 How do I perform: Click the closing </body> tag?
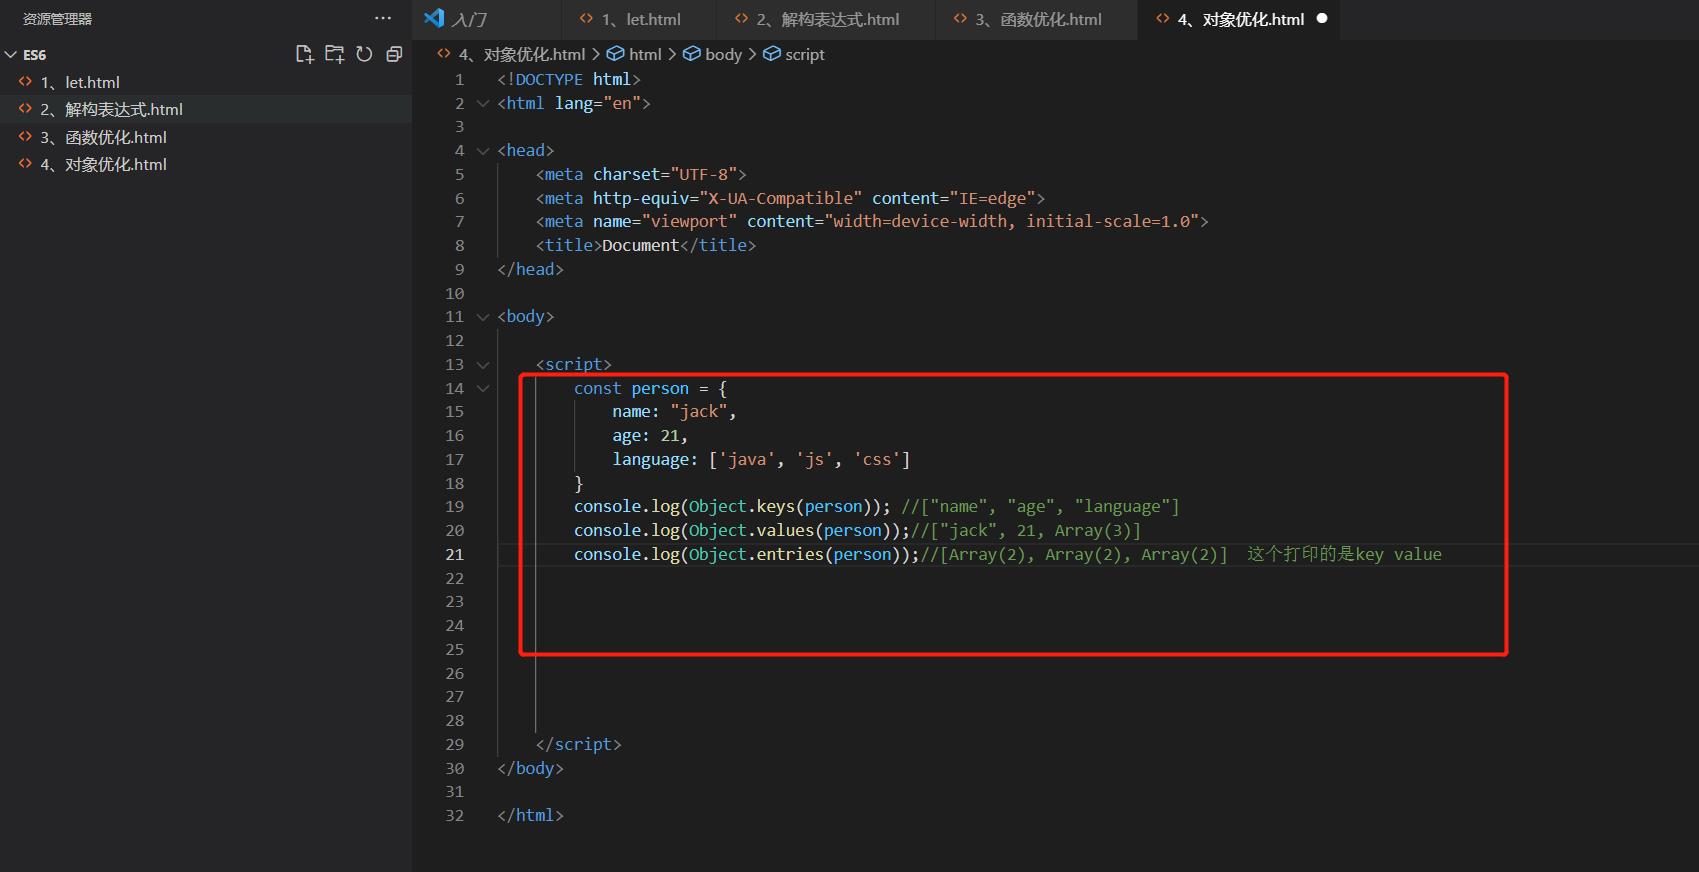(530, 768)
